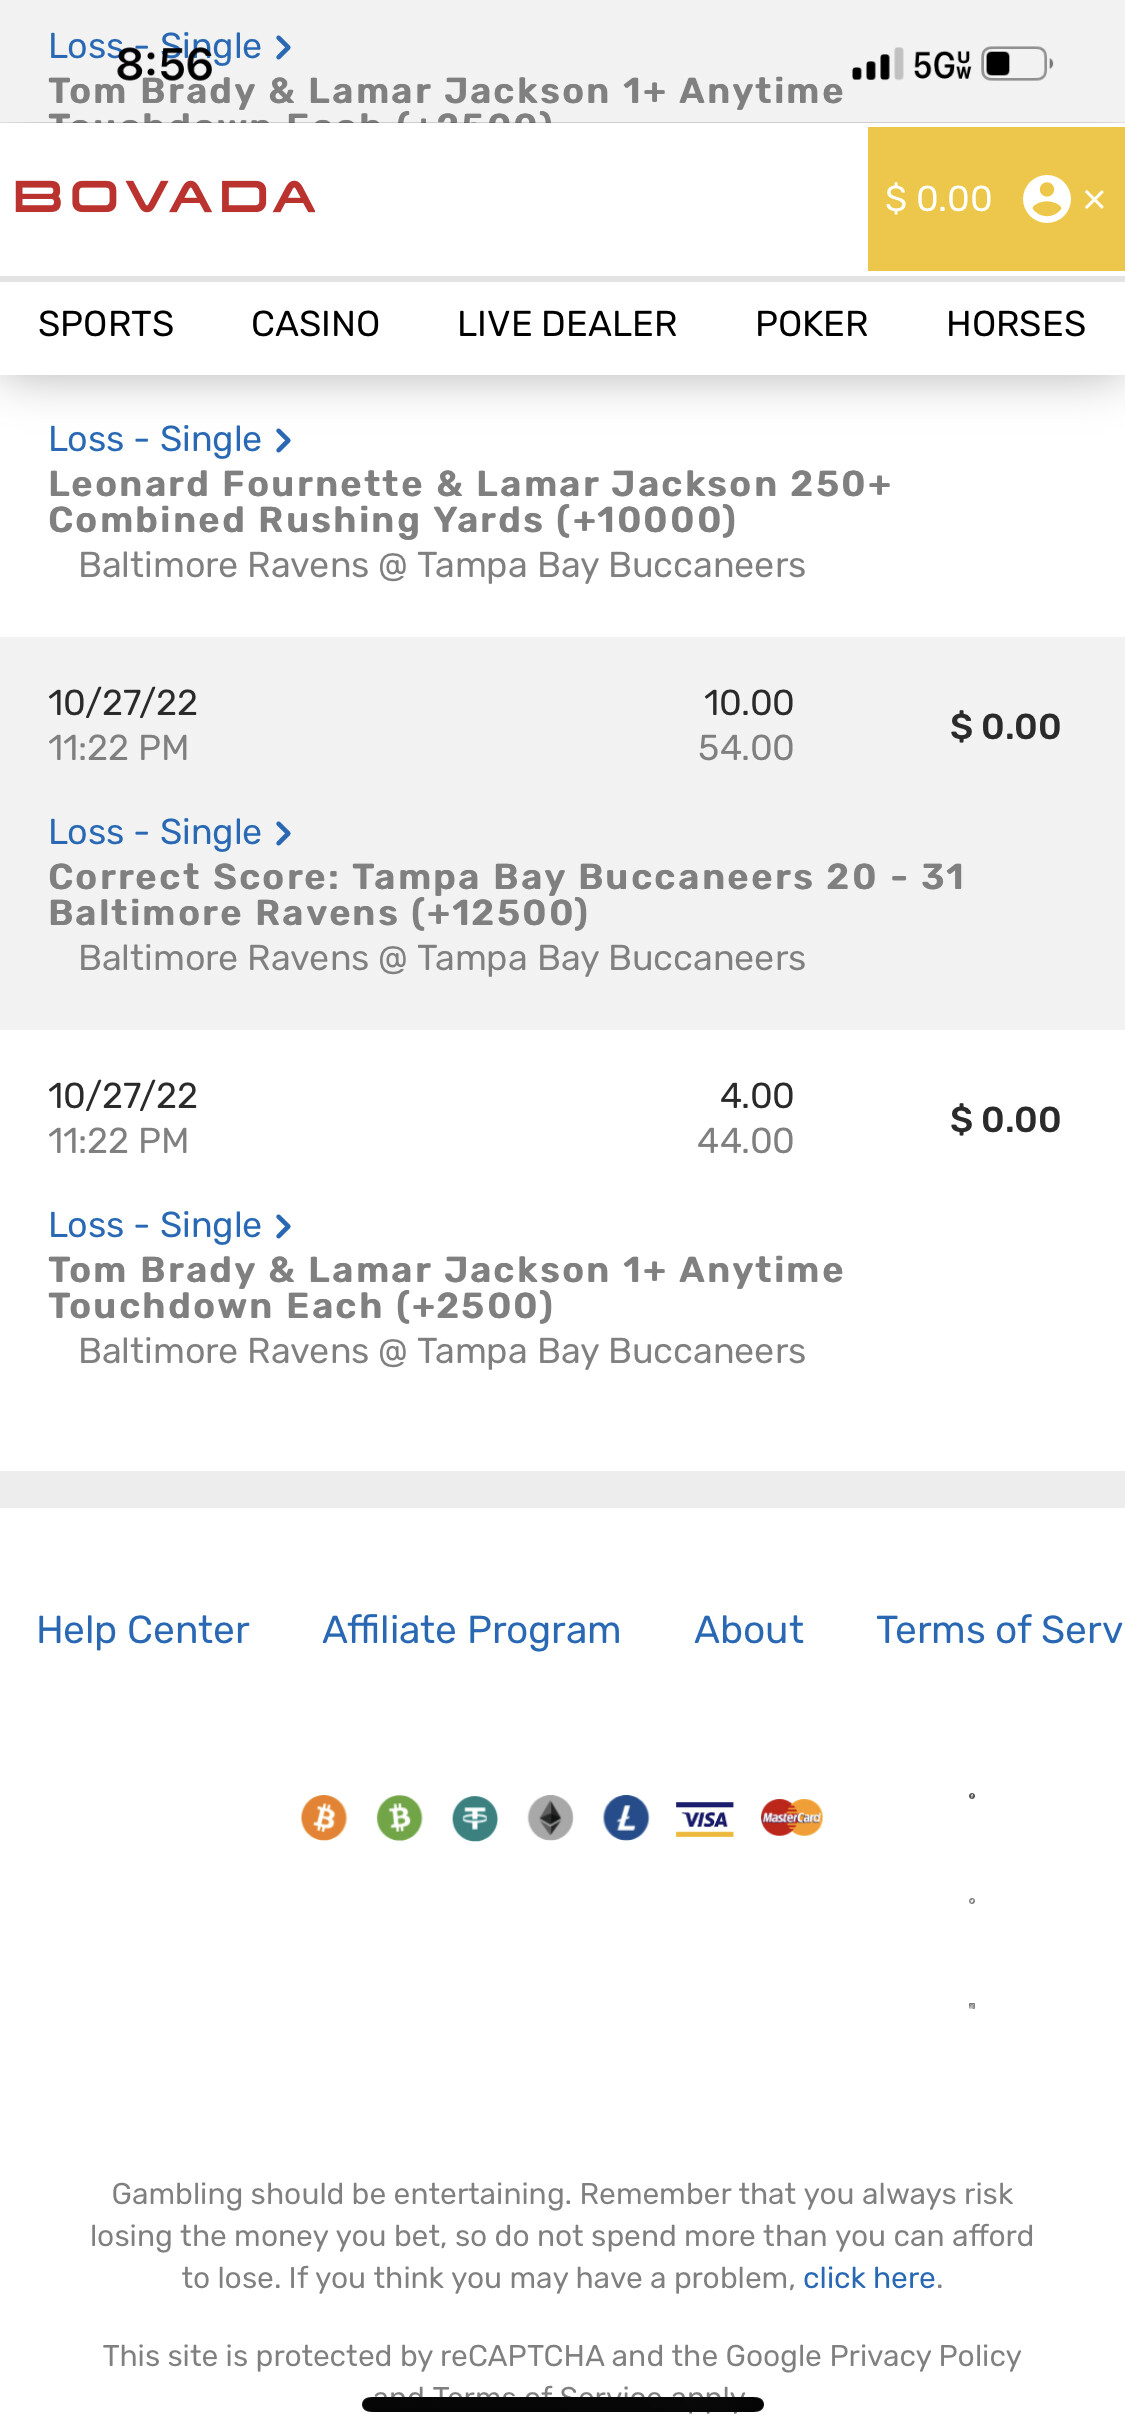Click the Bovada logo
Screen dimensions: 1125x2436
[165, 197]
